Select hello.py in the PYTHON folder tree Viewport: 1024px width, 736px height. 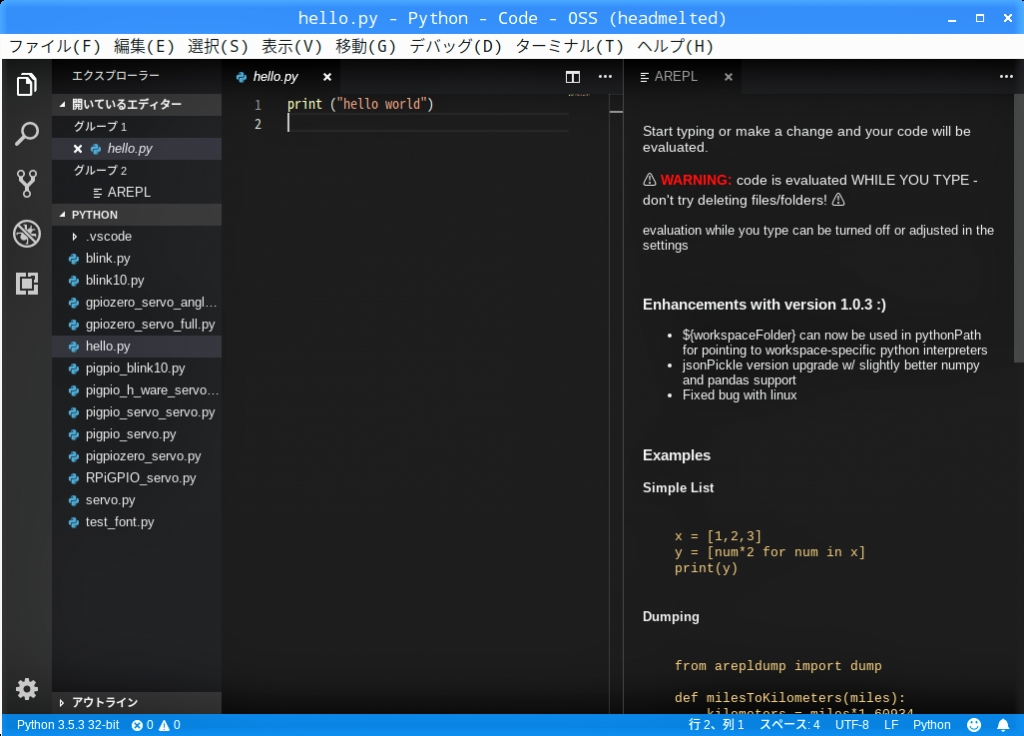[136, 347]
